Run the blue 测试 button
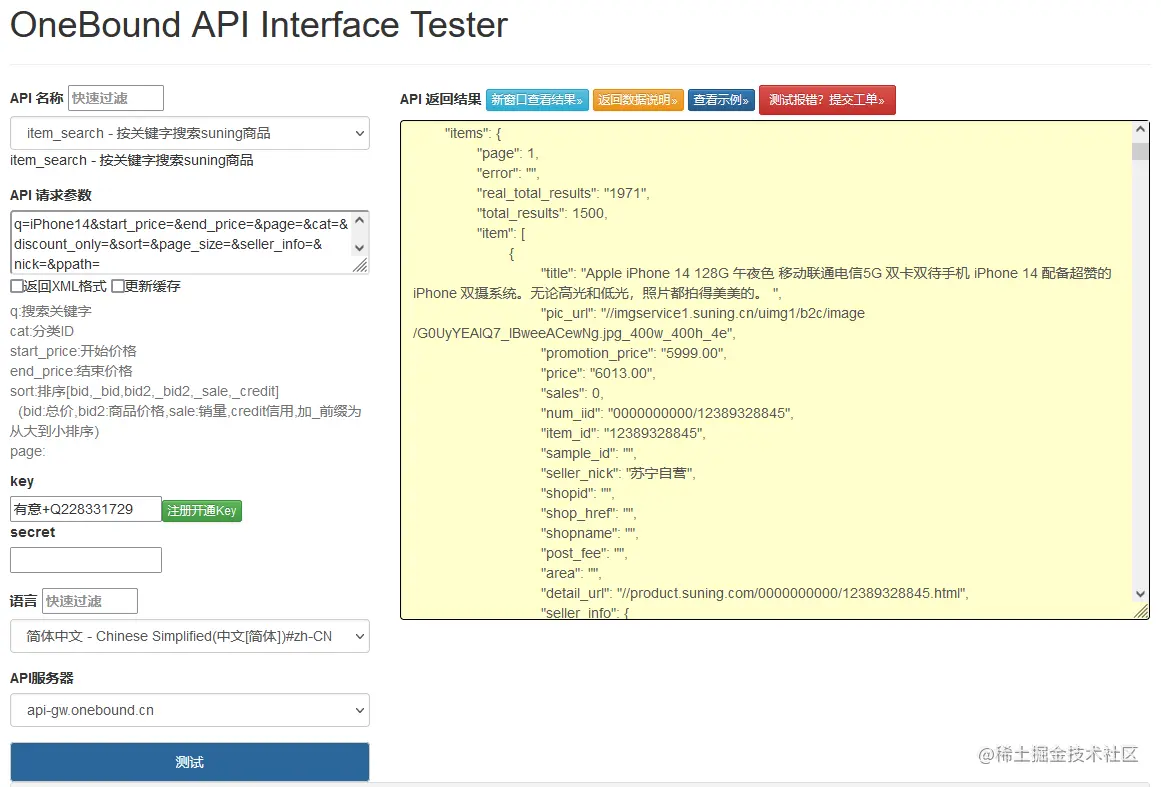 [x=189, y=762]
